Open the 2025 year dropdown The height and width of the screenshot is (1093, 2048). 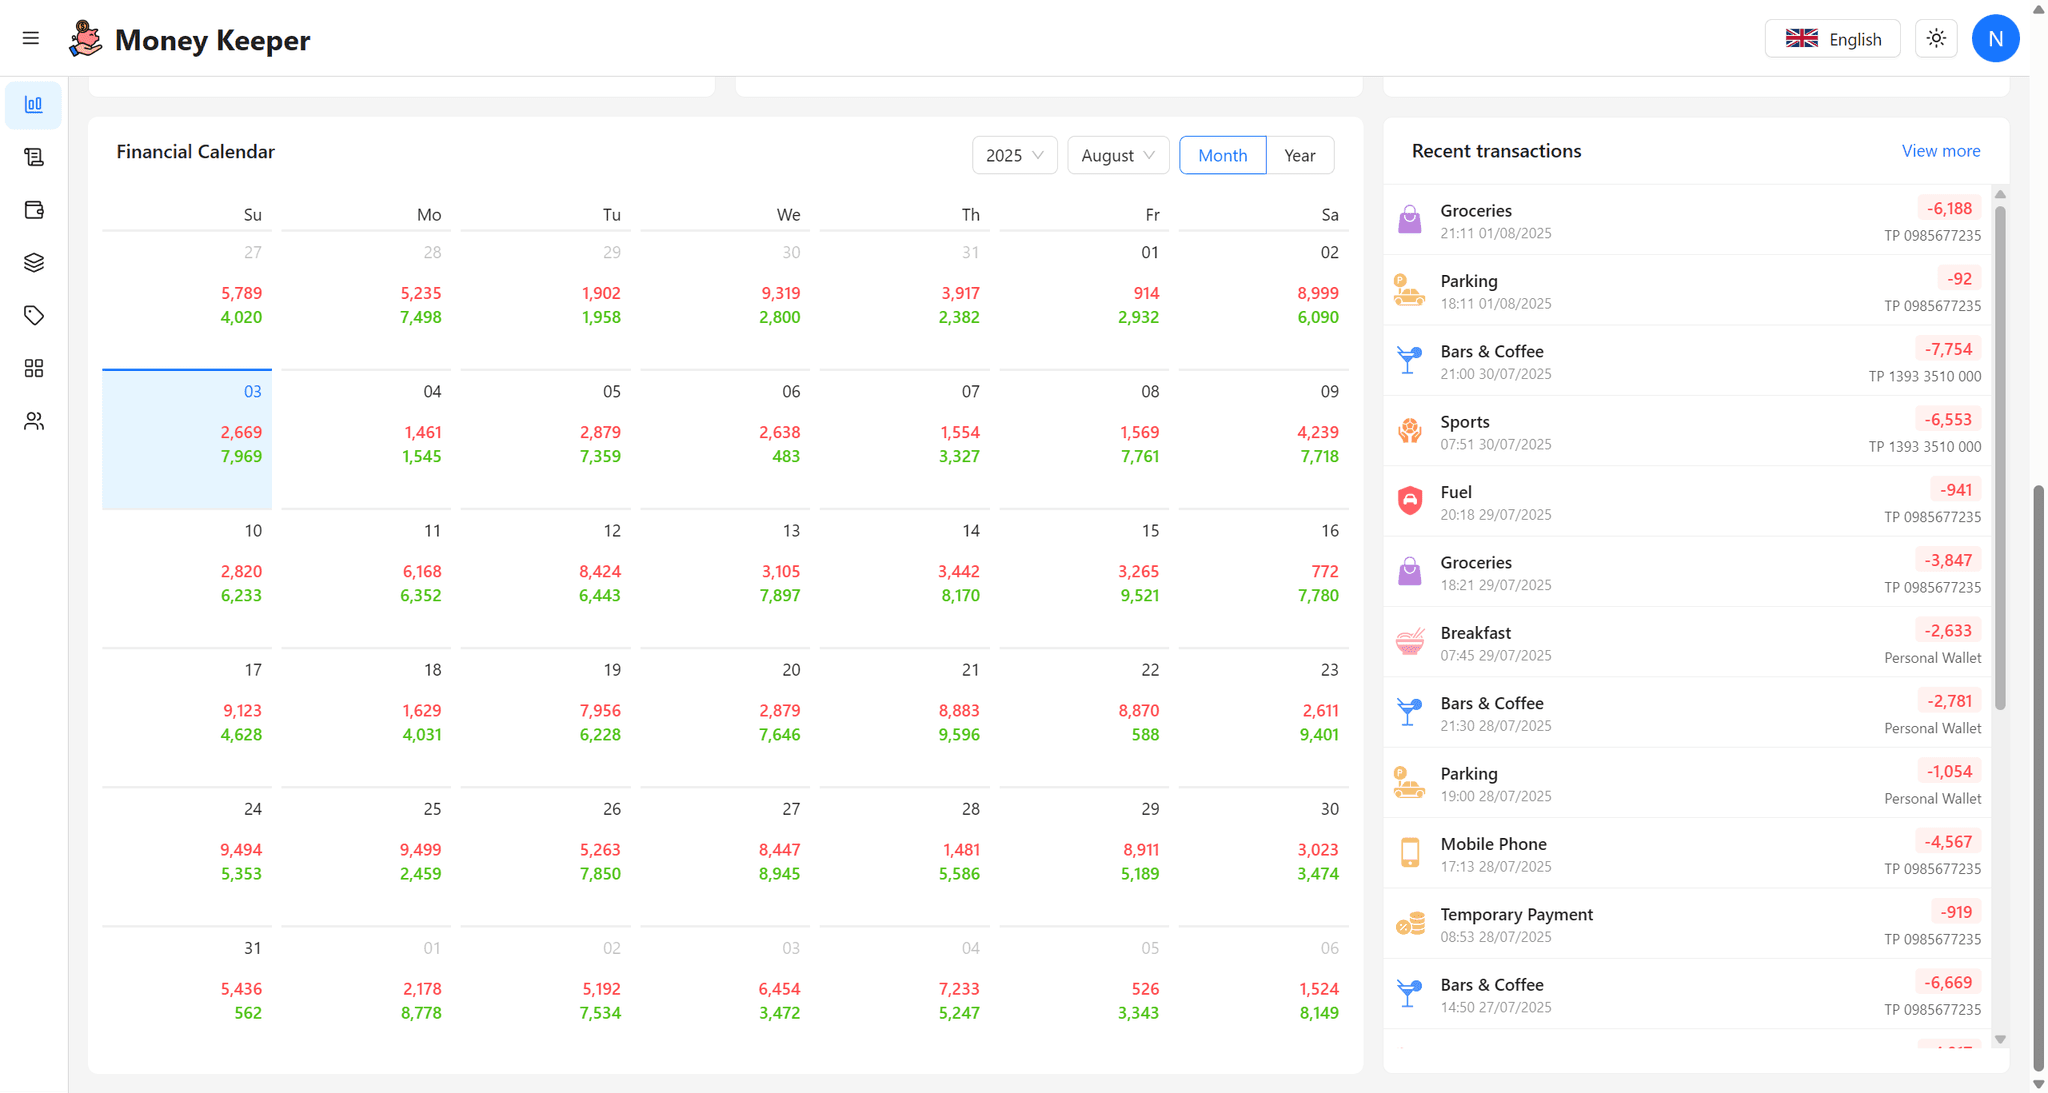(1014, 155)
